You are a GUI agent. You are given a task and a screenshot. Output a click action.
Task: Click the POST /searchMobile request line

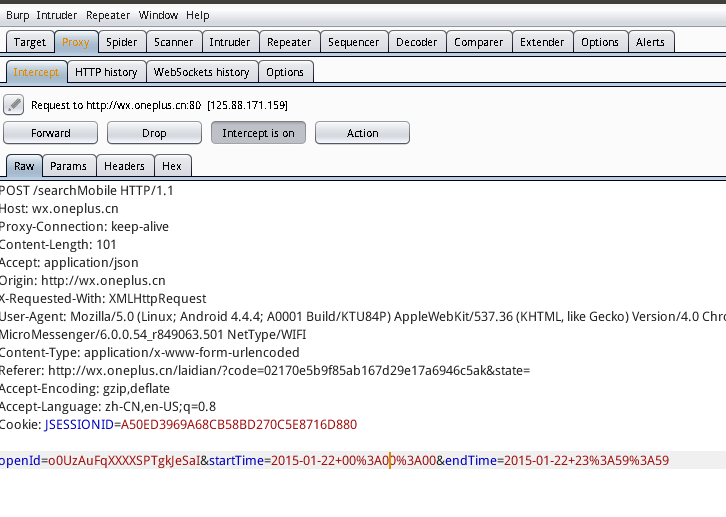[87, 191]
